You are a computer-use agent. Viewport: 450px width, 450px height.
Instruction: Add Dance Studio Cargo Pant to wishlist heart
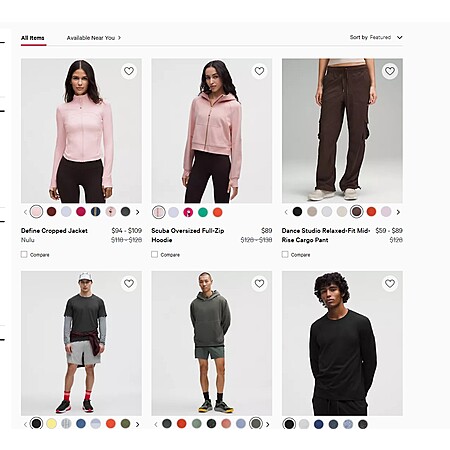click(390, 71)
